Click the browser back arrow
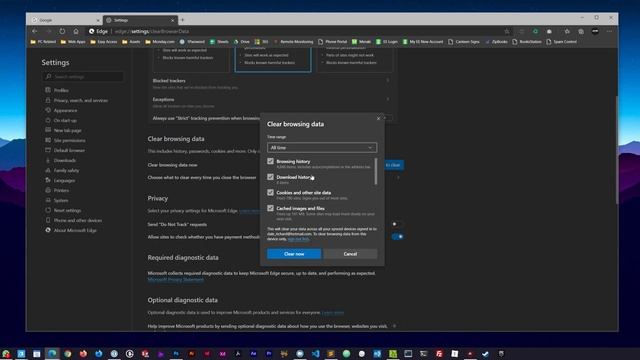640x360 pixels. coord(35,31)
